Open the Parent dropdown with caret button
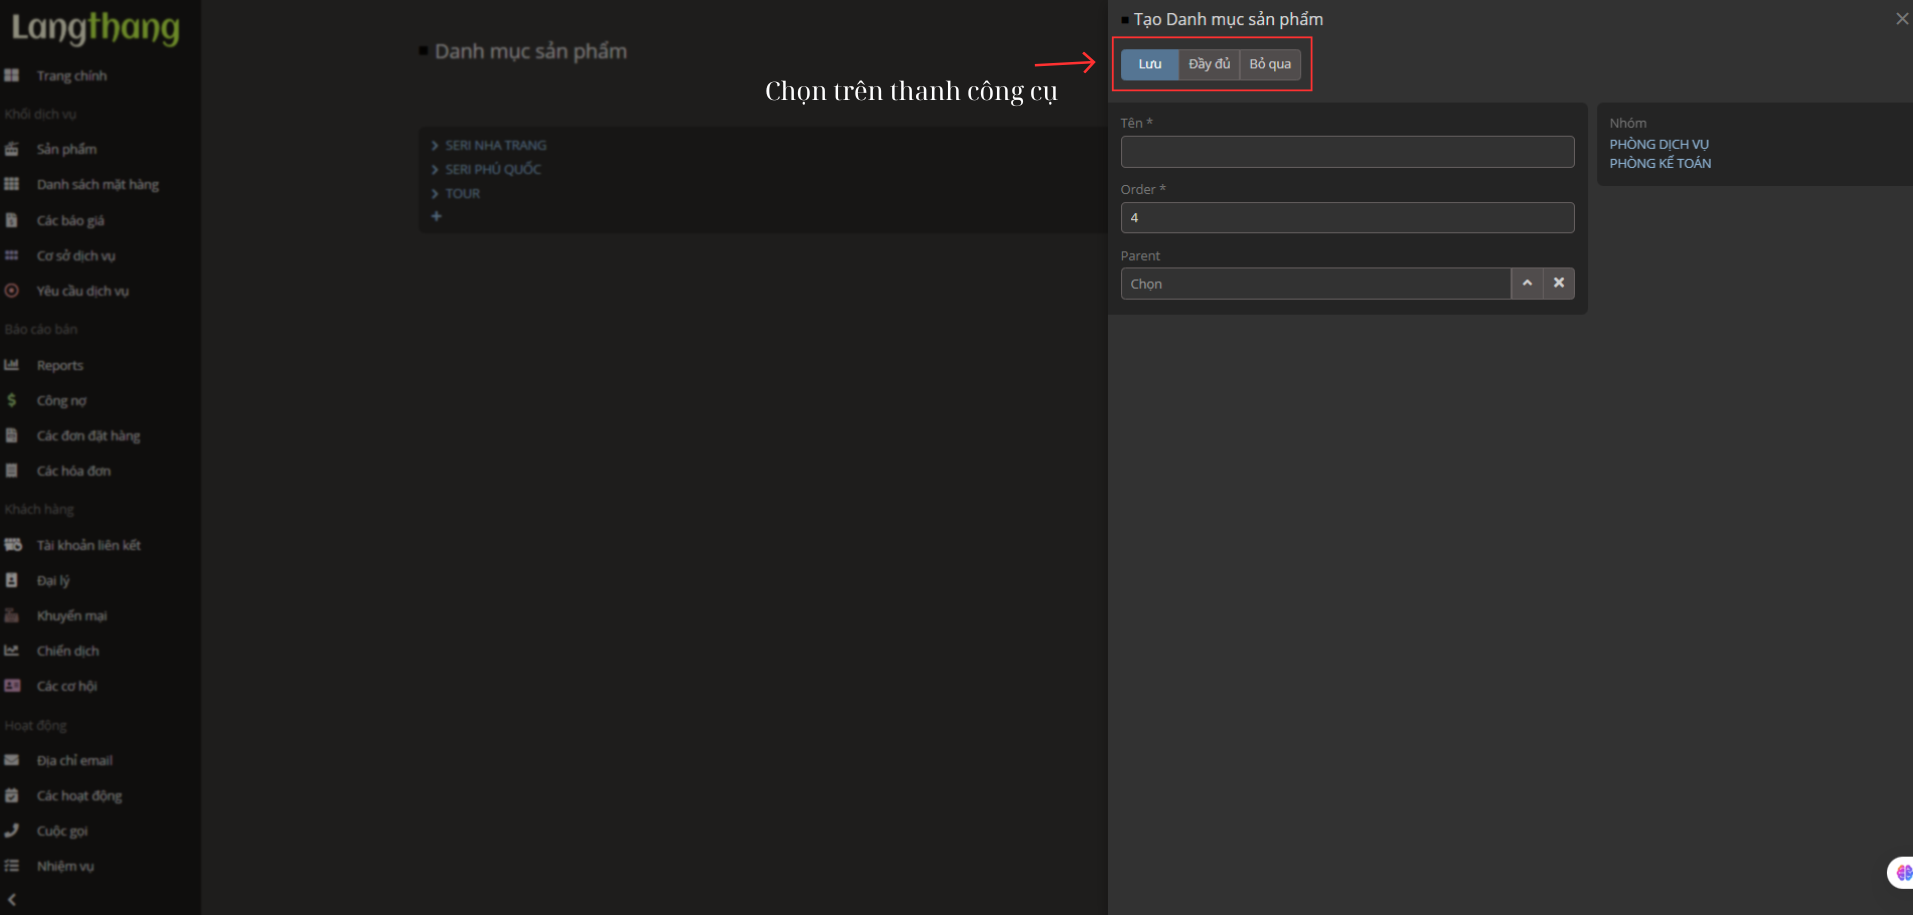 point(1526,283)
